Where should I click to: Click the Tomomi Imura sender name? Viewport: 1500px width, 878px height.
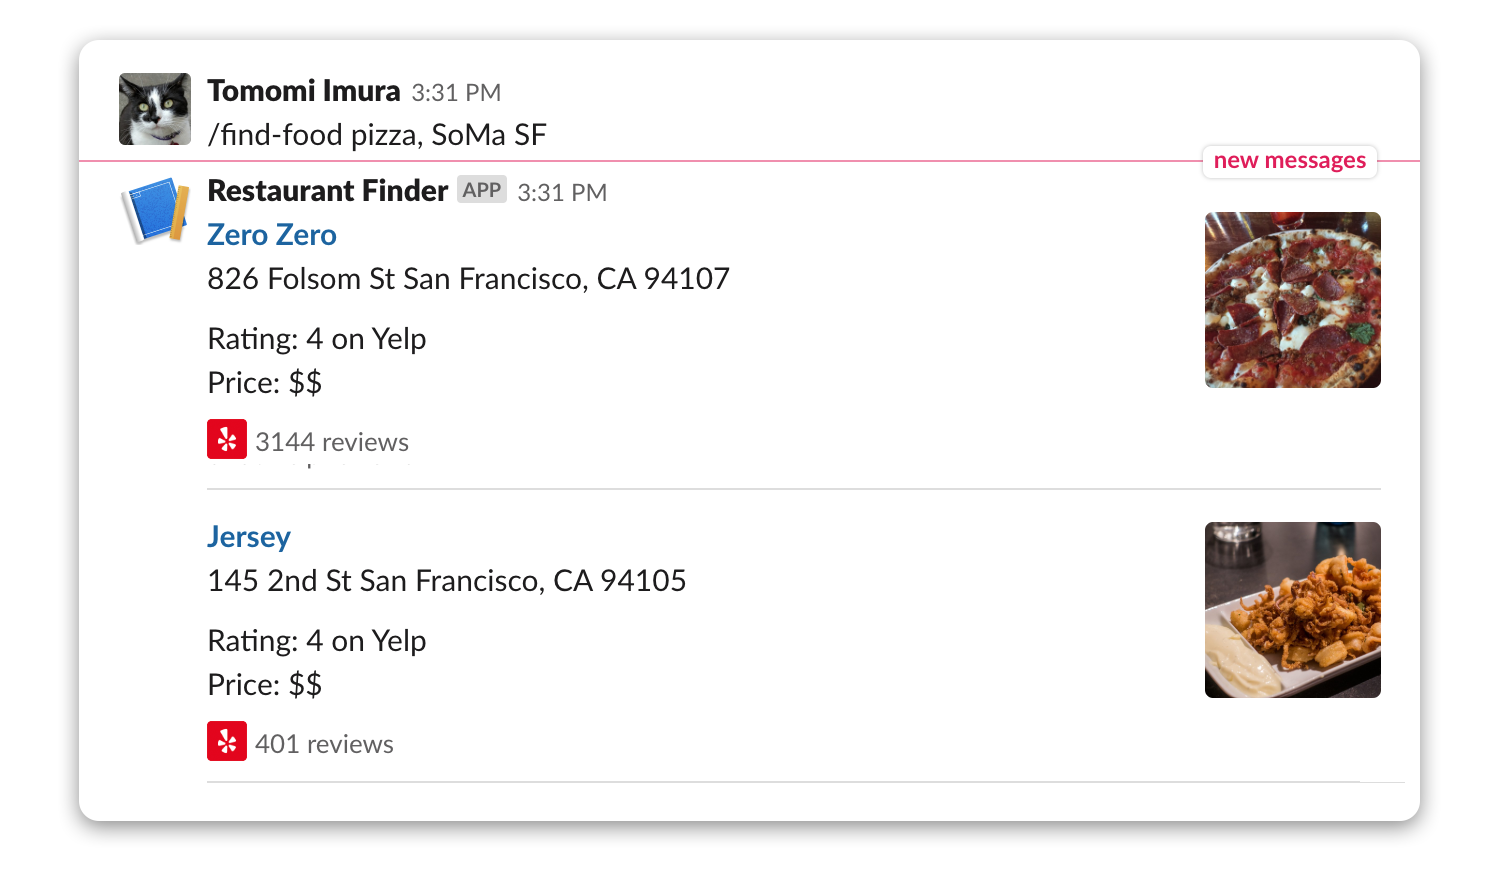click(304, 91)
